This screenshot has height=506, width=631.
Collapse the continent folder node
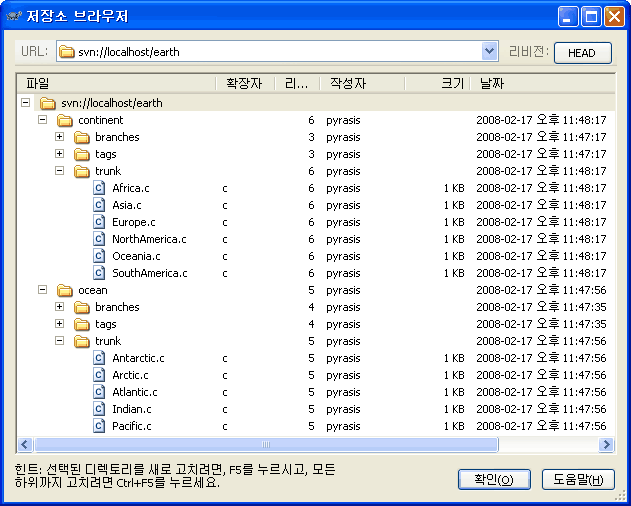tap(42, 120)
